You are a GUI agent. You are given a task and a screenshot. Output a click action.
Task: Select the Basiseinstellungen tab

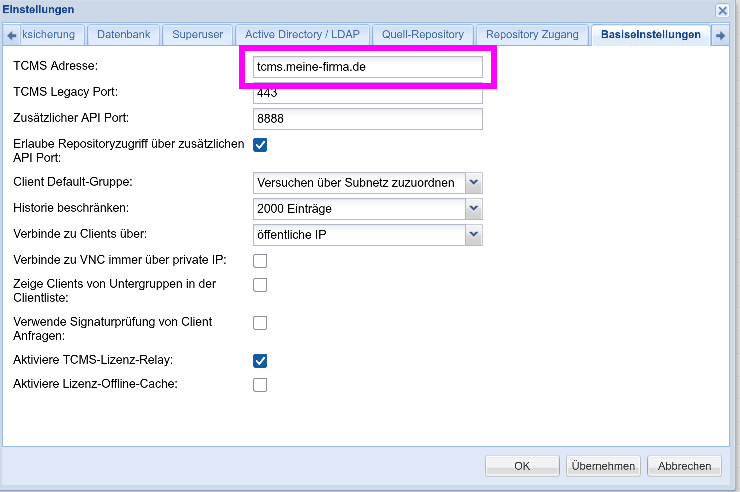pos(650,34)
